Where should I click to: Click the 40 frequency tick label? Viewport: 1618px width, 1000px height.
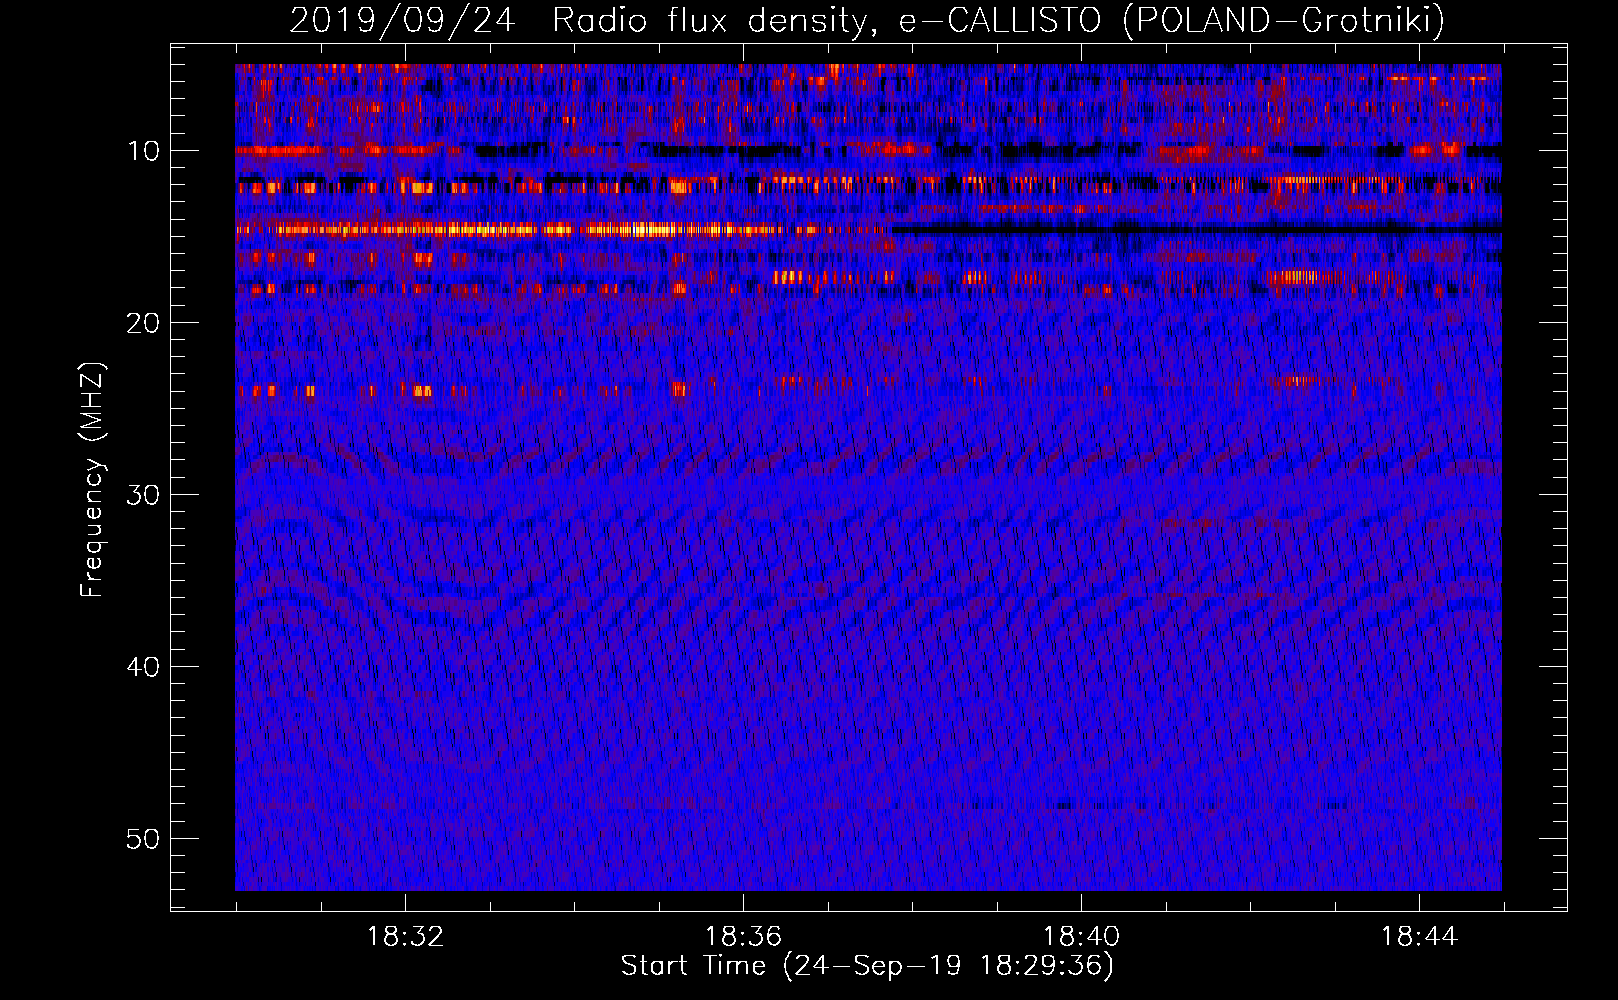144,667
